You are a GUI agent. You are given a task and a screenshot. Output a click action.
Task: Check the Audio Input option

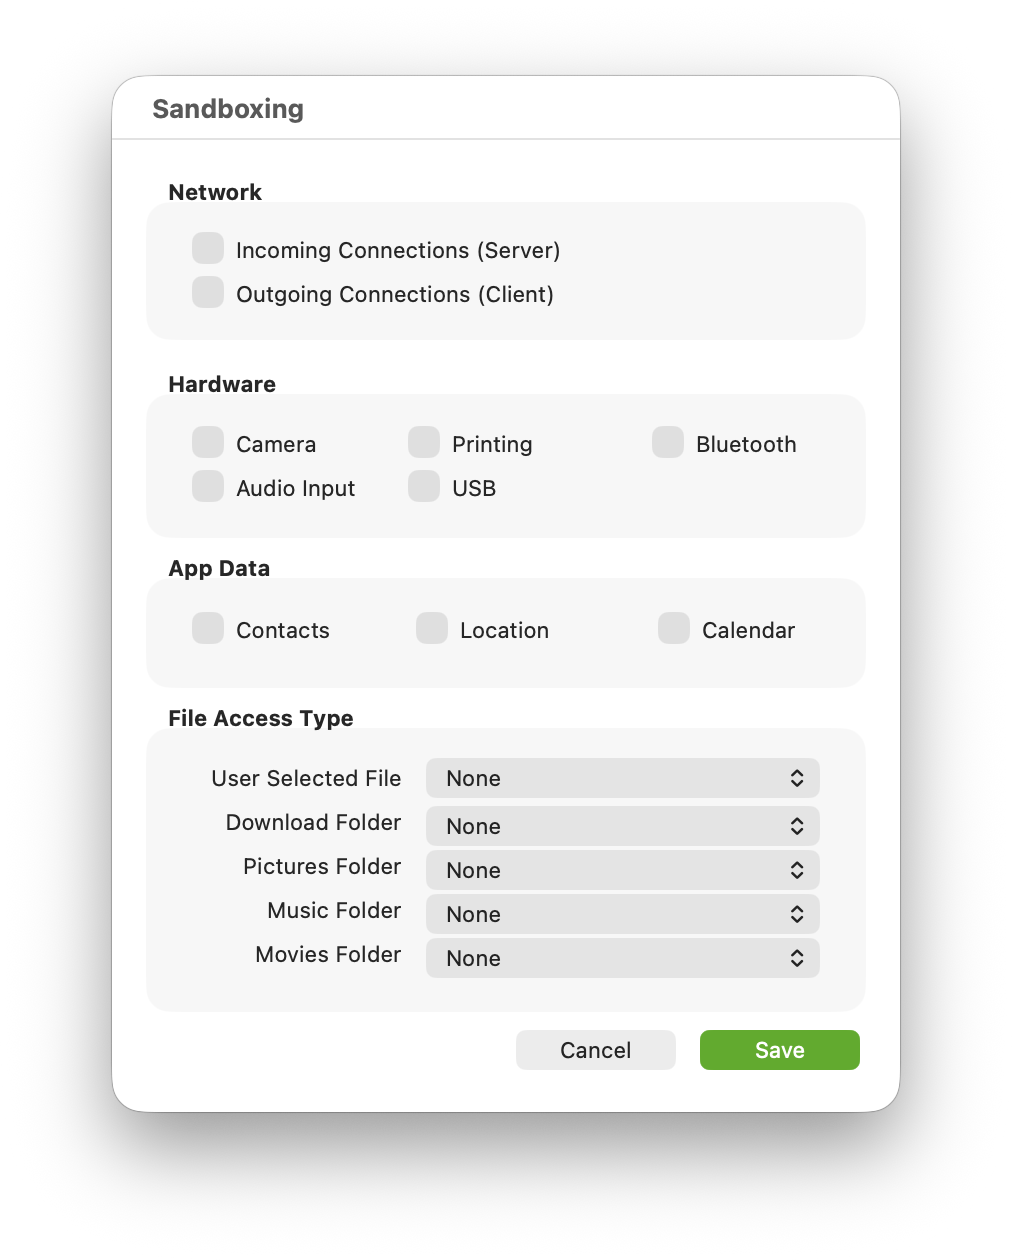(x=208, y=486)
